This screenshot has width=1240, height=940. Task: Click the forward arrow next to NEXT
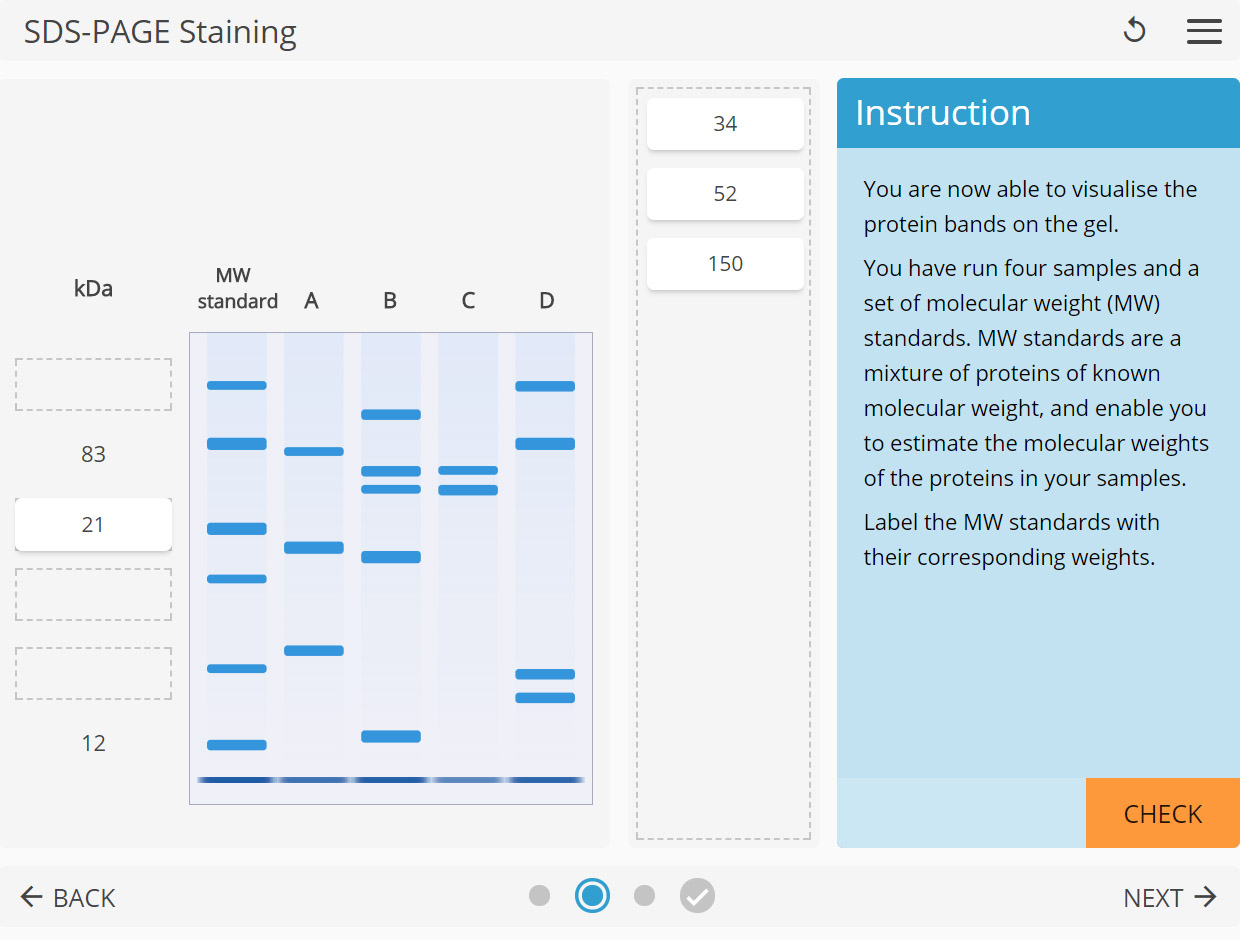click(x=1208, y=897)
